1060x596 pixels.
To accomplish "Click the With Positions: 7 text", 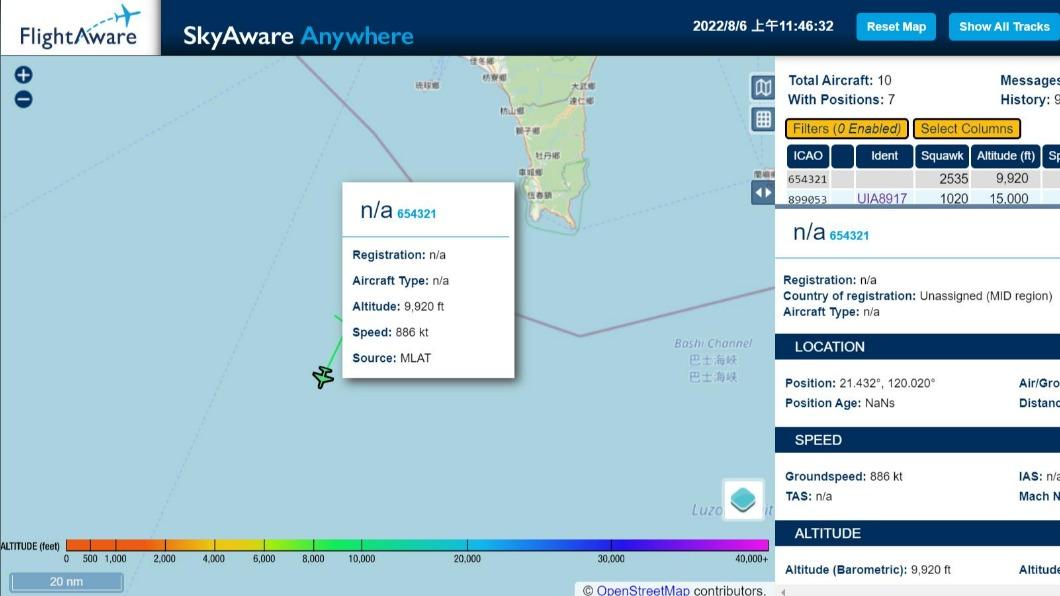I will pyautogui.click(x=842, y=100).
